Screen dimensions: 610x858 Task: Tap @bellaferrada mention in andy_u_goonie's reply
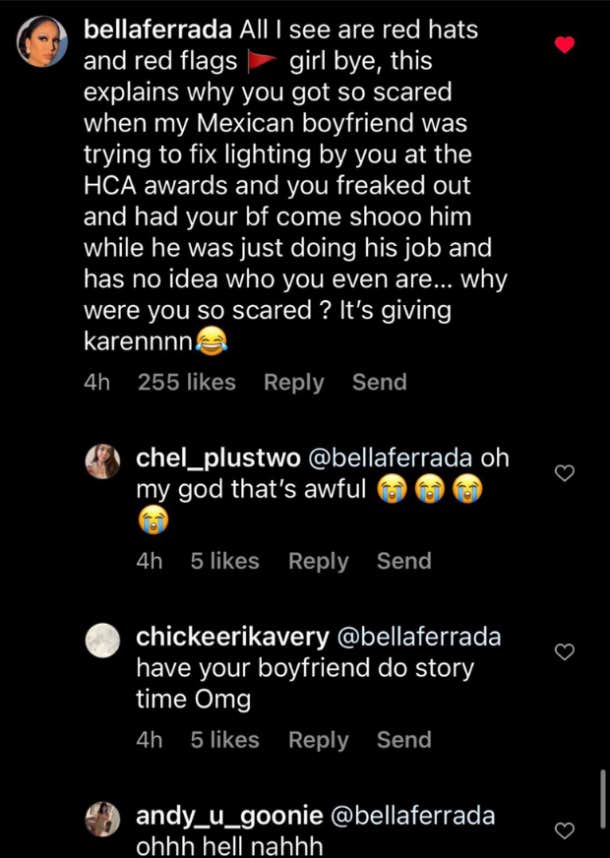412,816
